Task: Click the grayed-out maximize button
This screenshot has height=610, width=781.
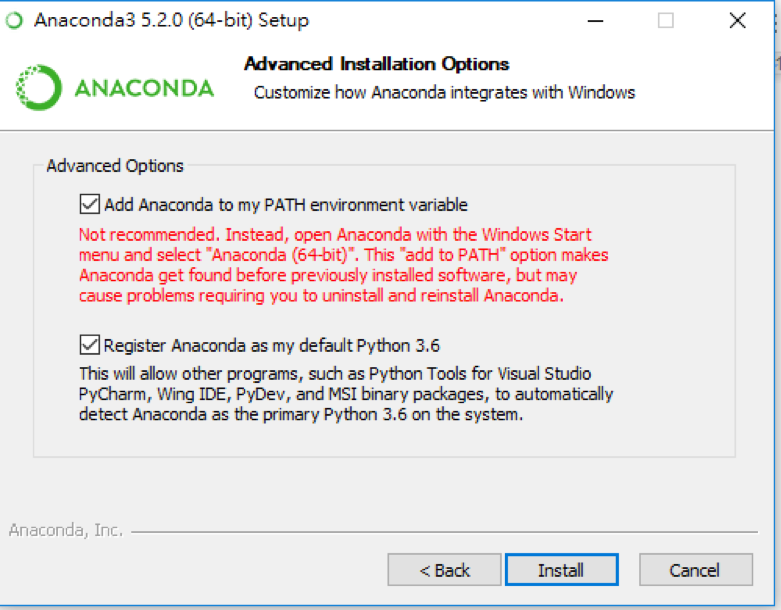Action: coord(665,21)
